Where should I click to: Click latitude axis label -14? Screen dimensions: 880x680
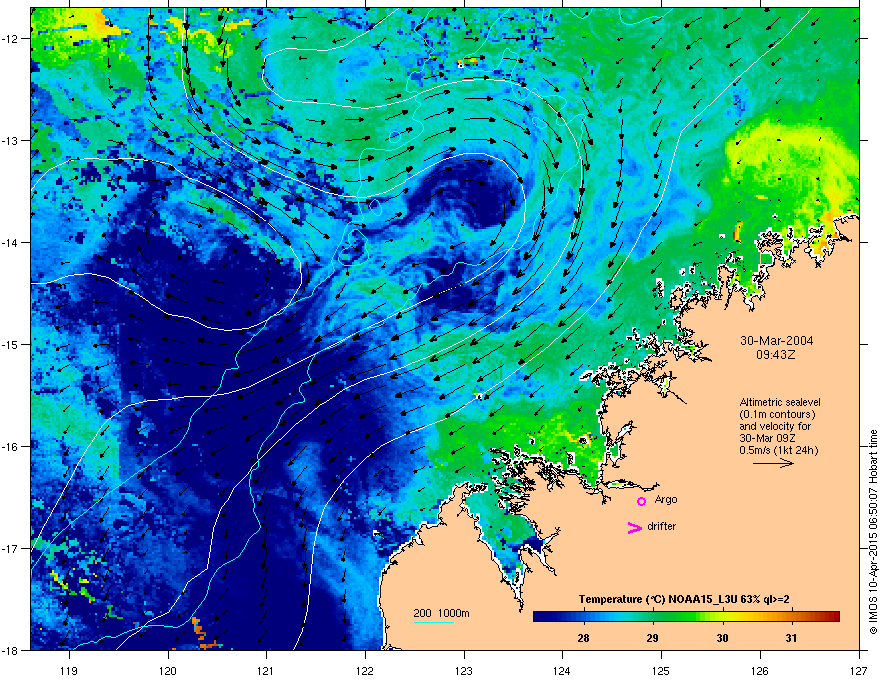click(x=10, y=242)
